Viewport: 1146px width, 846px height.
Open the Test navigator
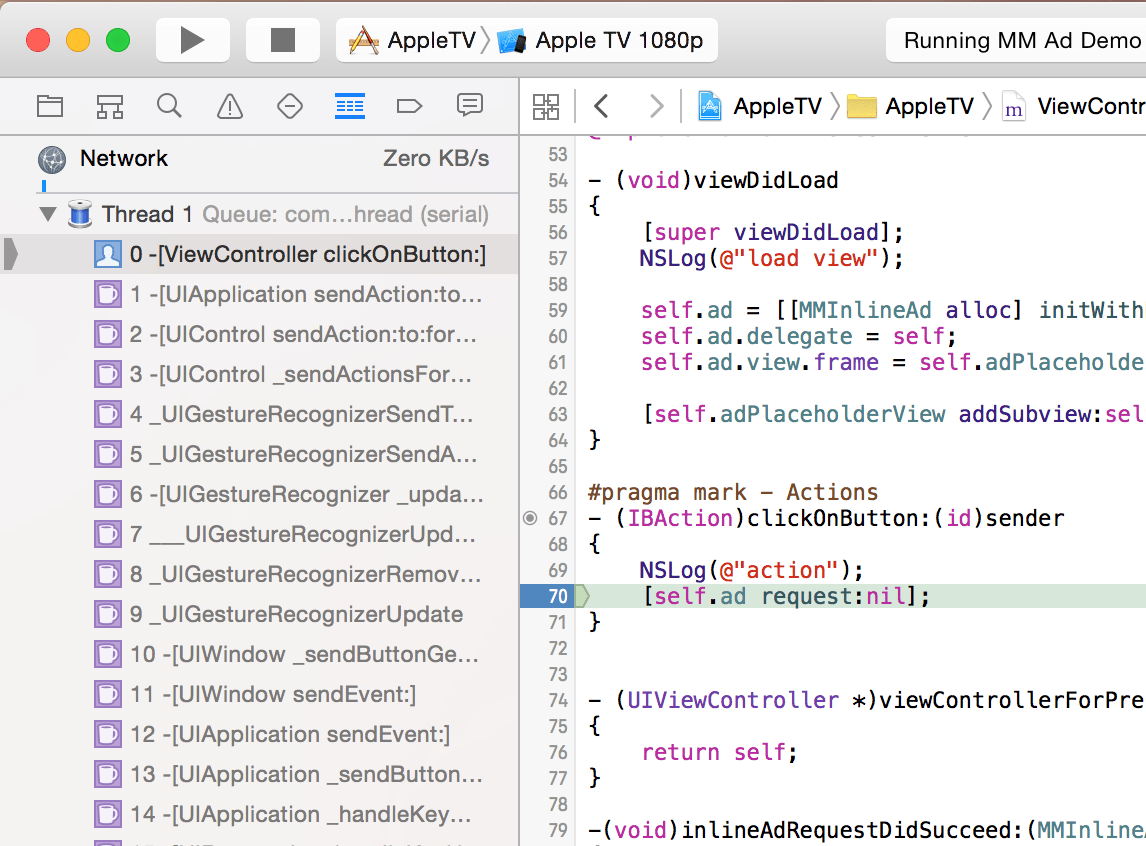tap(289, 106)
